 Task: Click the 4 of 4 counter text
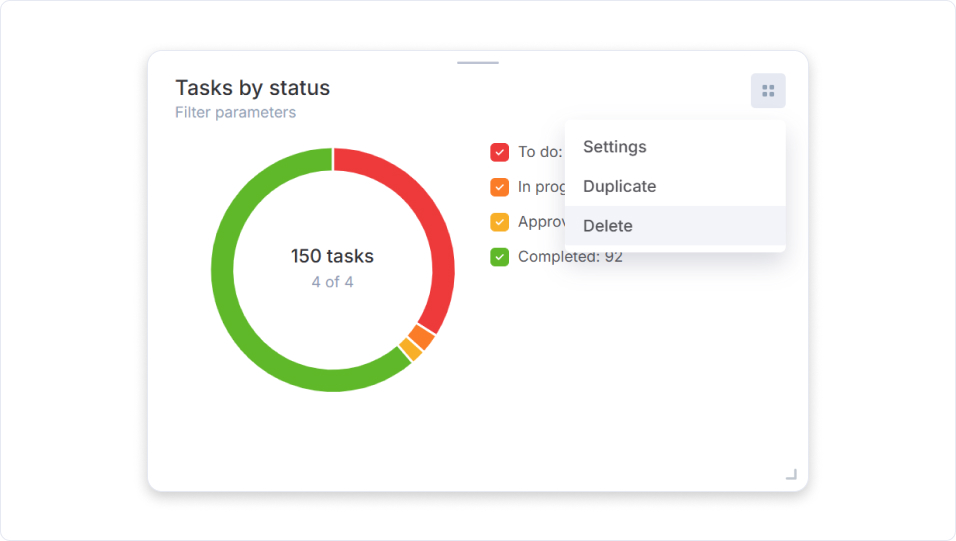332,282
